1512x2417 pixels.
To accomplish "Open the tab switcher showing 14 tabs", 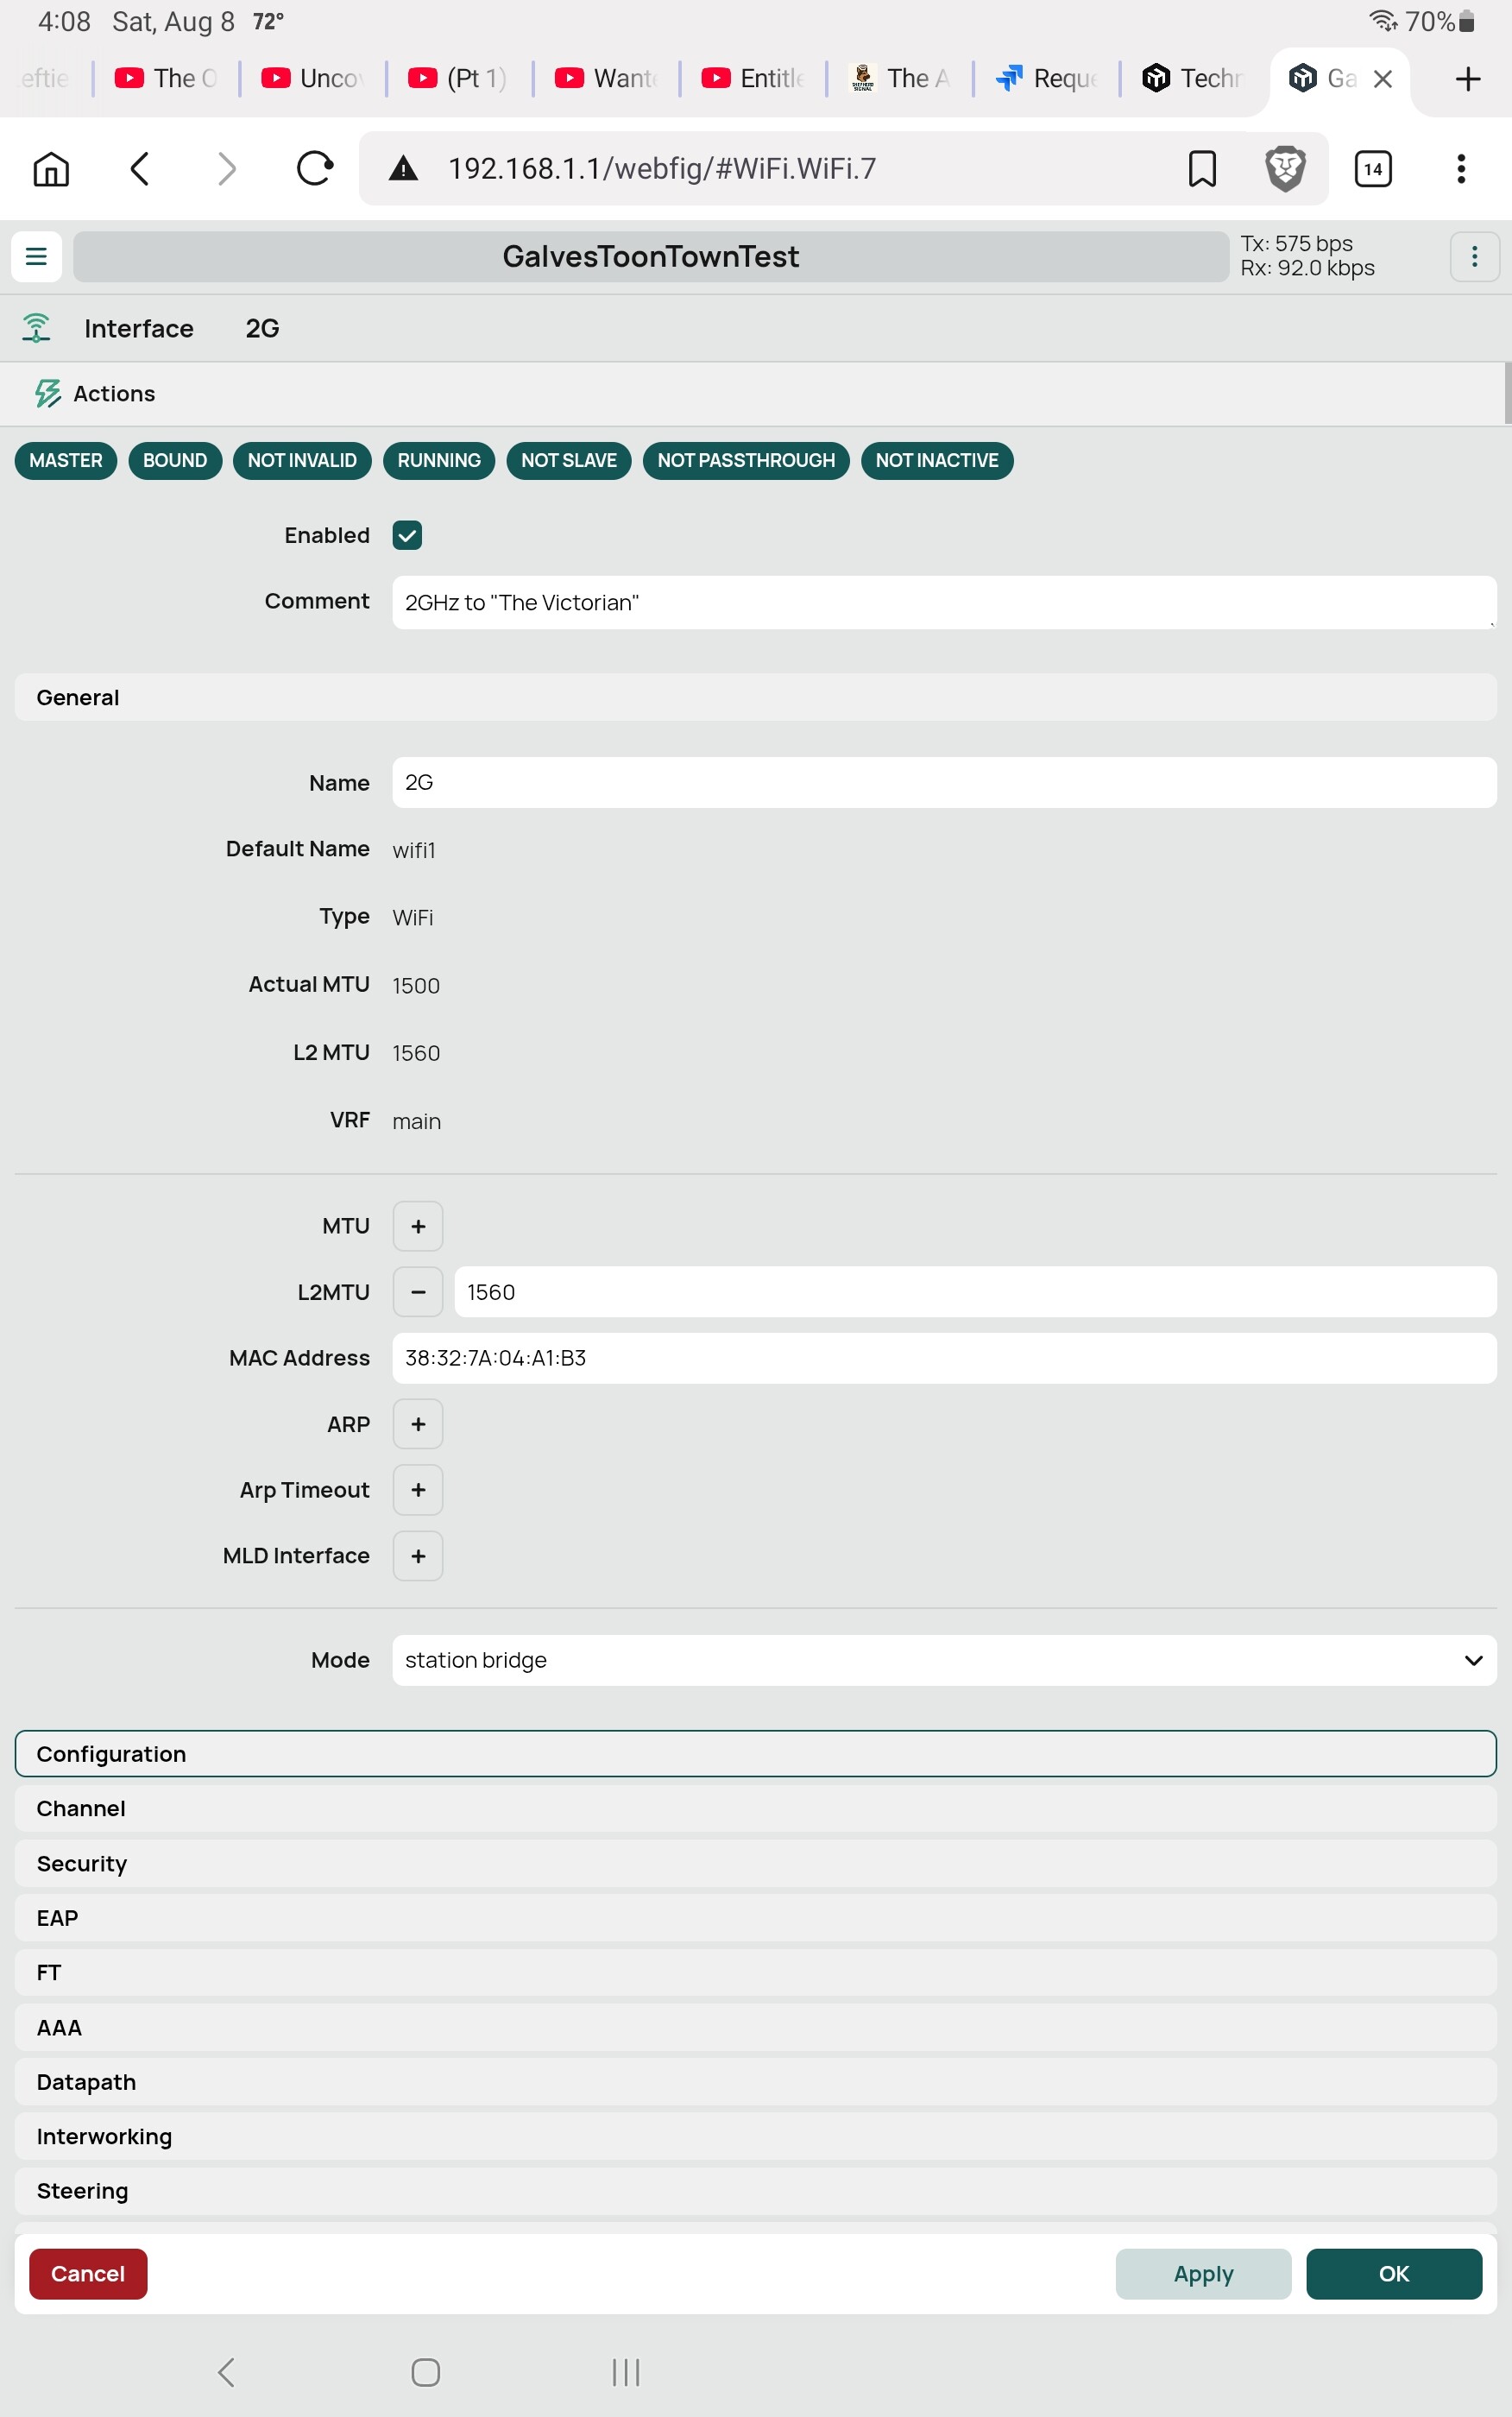I will coord(1373,168).
